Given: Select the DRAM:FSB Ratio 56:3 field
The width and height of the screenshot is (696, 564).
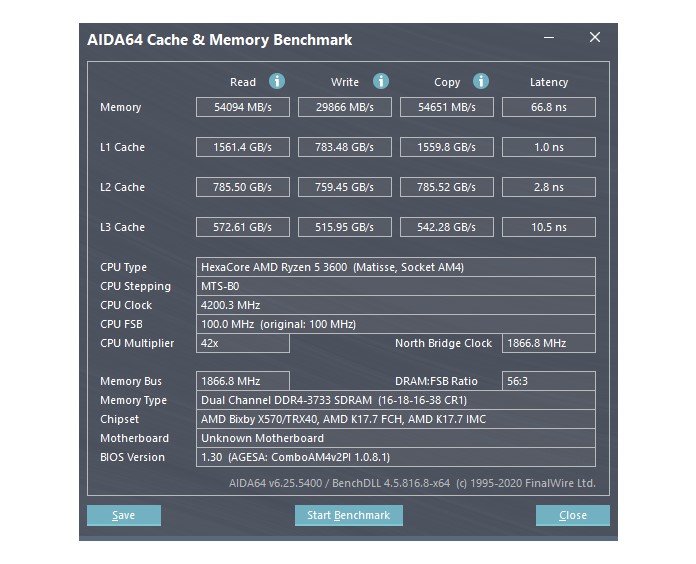Looking at the screenshot, I should coord(548,381).
